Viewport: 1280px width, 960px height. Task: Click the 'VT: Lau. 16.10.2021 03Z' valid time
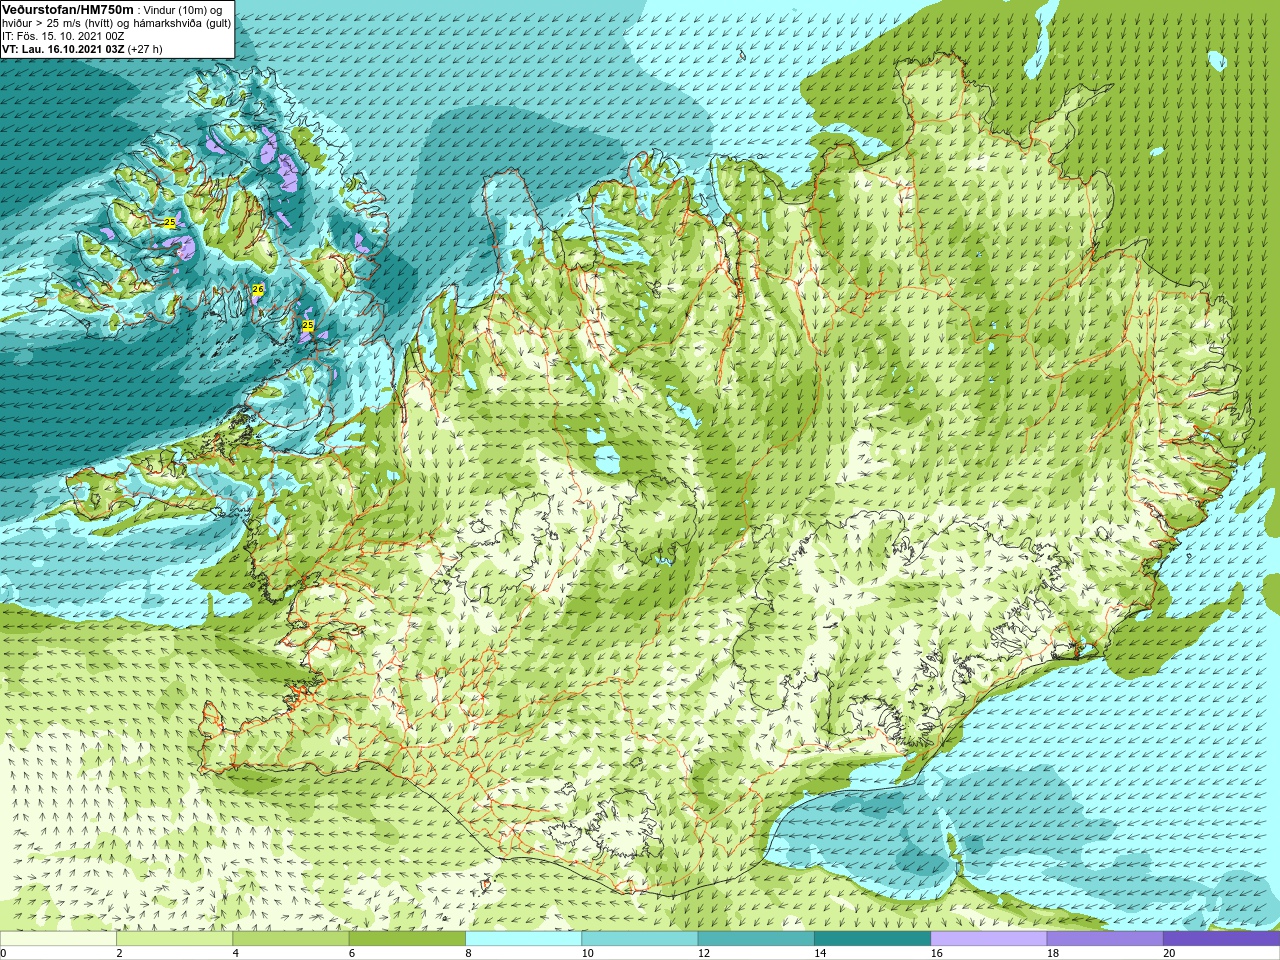63,49
